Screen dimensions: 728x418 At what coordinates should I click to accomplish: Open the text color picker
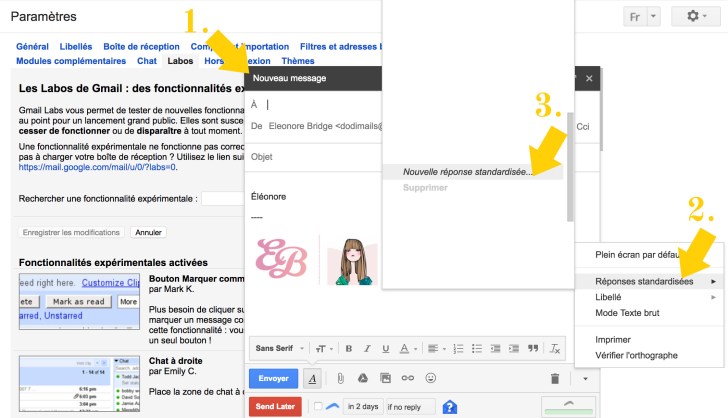point(407,348)
